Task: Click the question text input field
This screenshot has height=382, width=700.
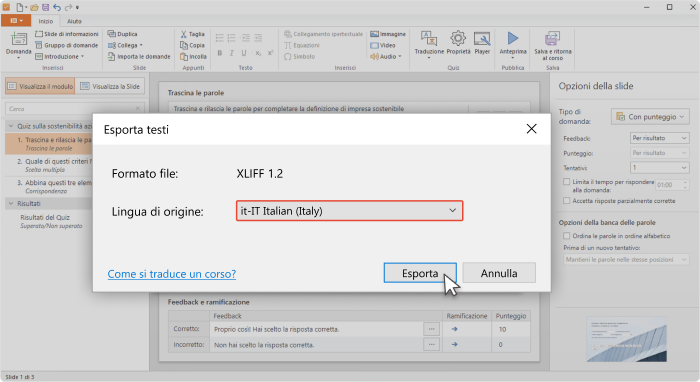Action: 319,108
